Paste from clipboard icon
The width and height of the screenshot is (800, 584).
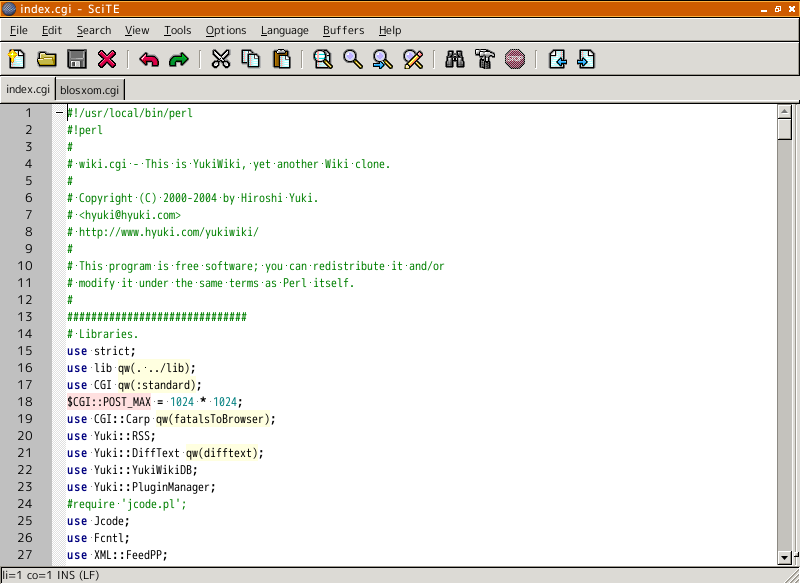coord(282,59)
